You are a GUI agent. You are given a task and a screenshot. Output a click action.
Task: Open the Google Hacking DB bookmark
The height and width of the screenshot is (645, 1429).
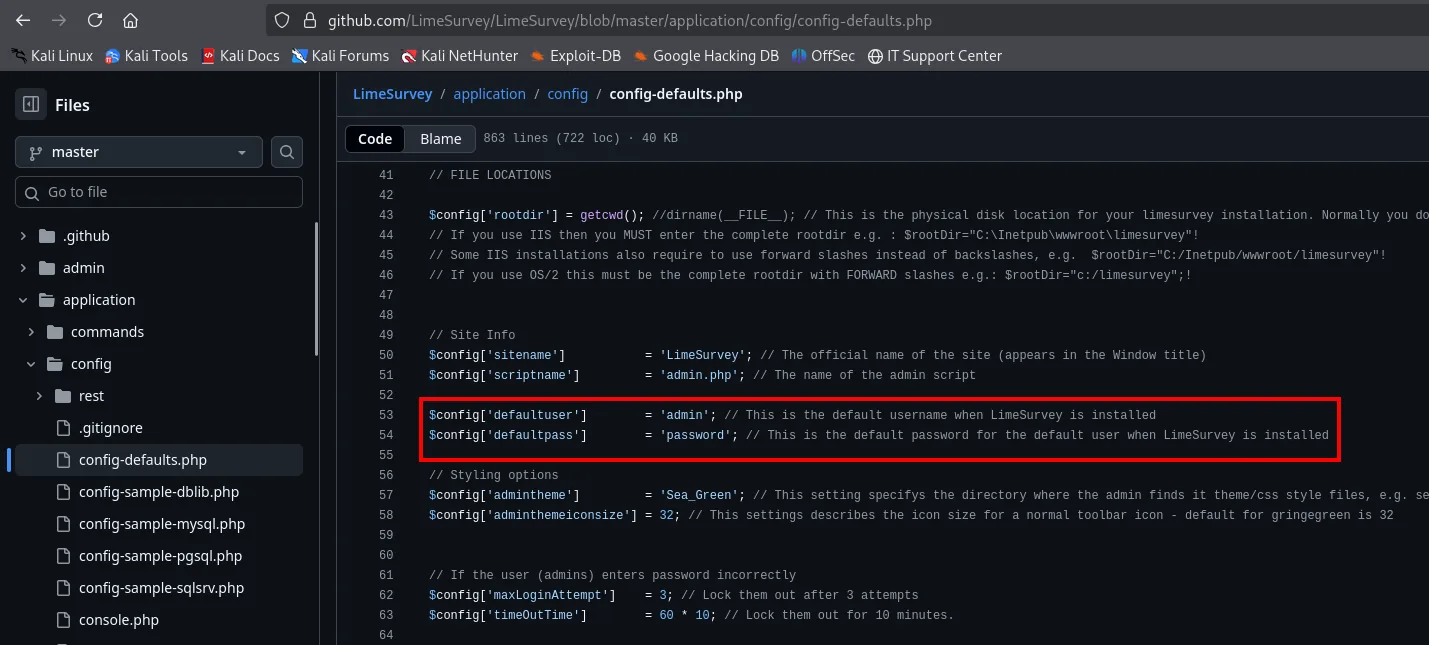pos(706,56)
